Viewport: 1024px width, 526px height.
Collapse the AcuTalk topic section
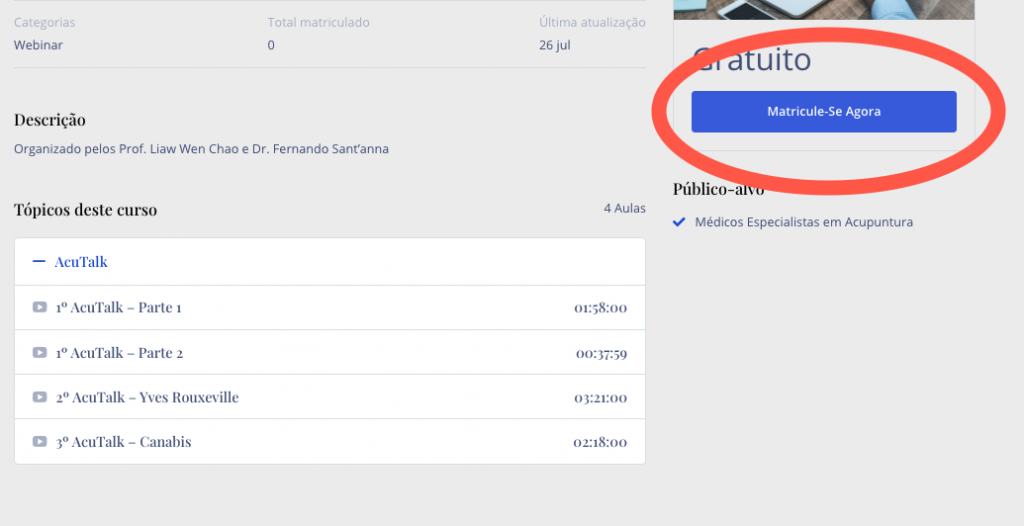click(x=81, y=262)
